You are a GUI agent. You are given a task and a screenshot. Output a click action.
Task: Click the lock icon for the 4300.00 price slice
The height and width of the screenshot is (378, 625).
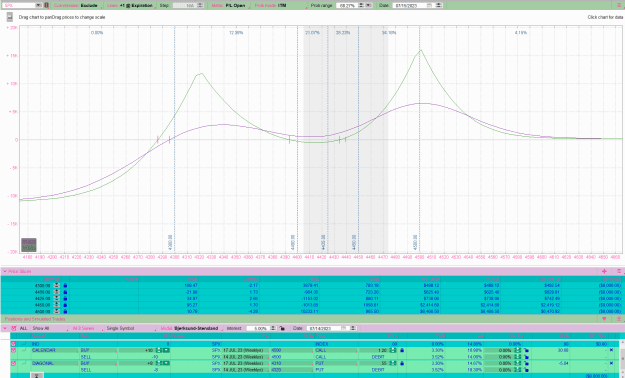65,285
